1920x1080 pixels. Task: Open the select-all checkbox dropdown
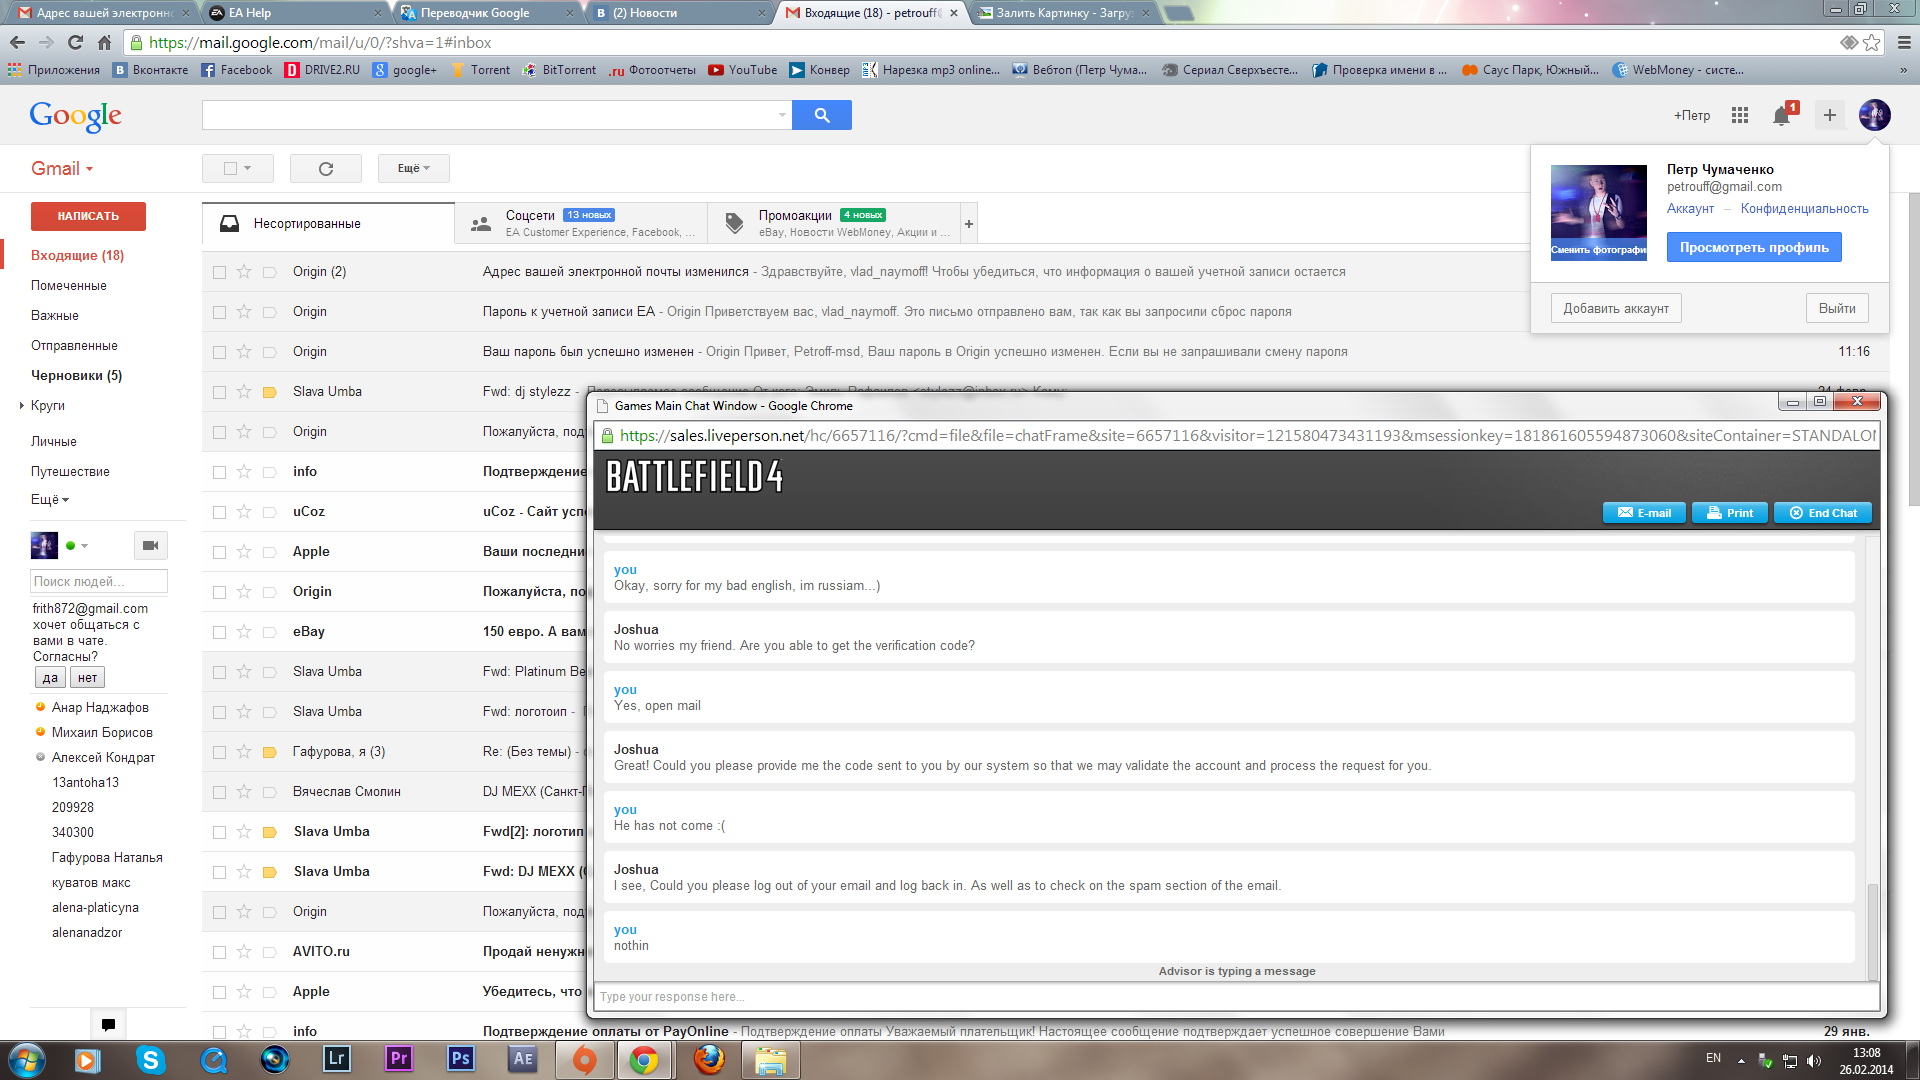coord(247,168)
